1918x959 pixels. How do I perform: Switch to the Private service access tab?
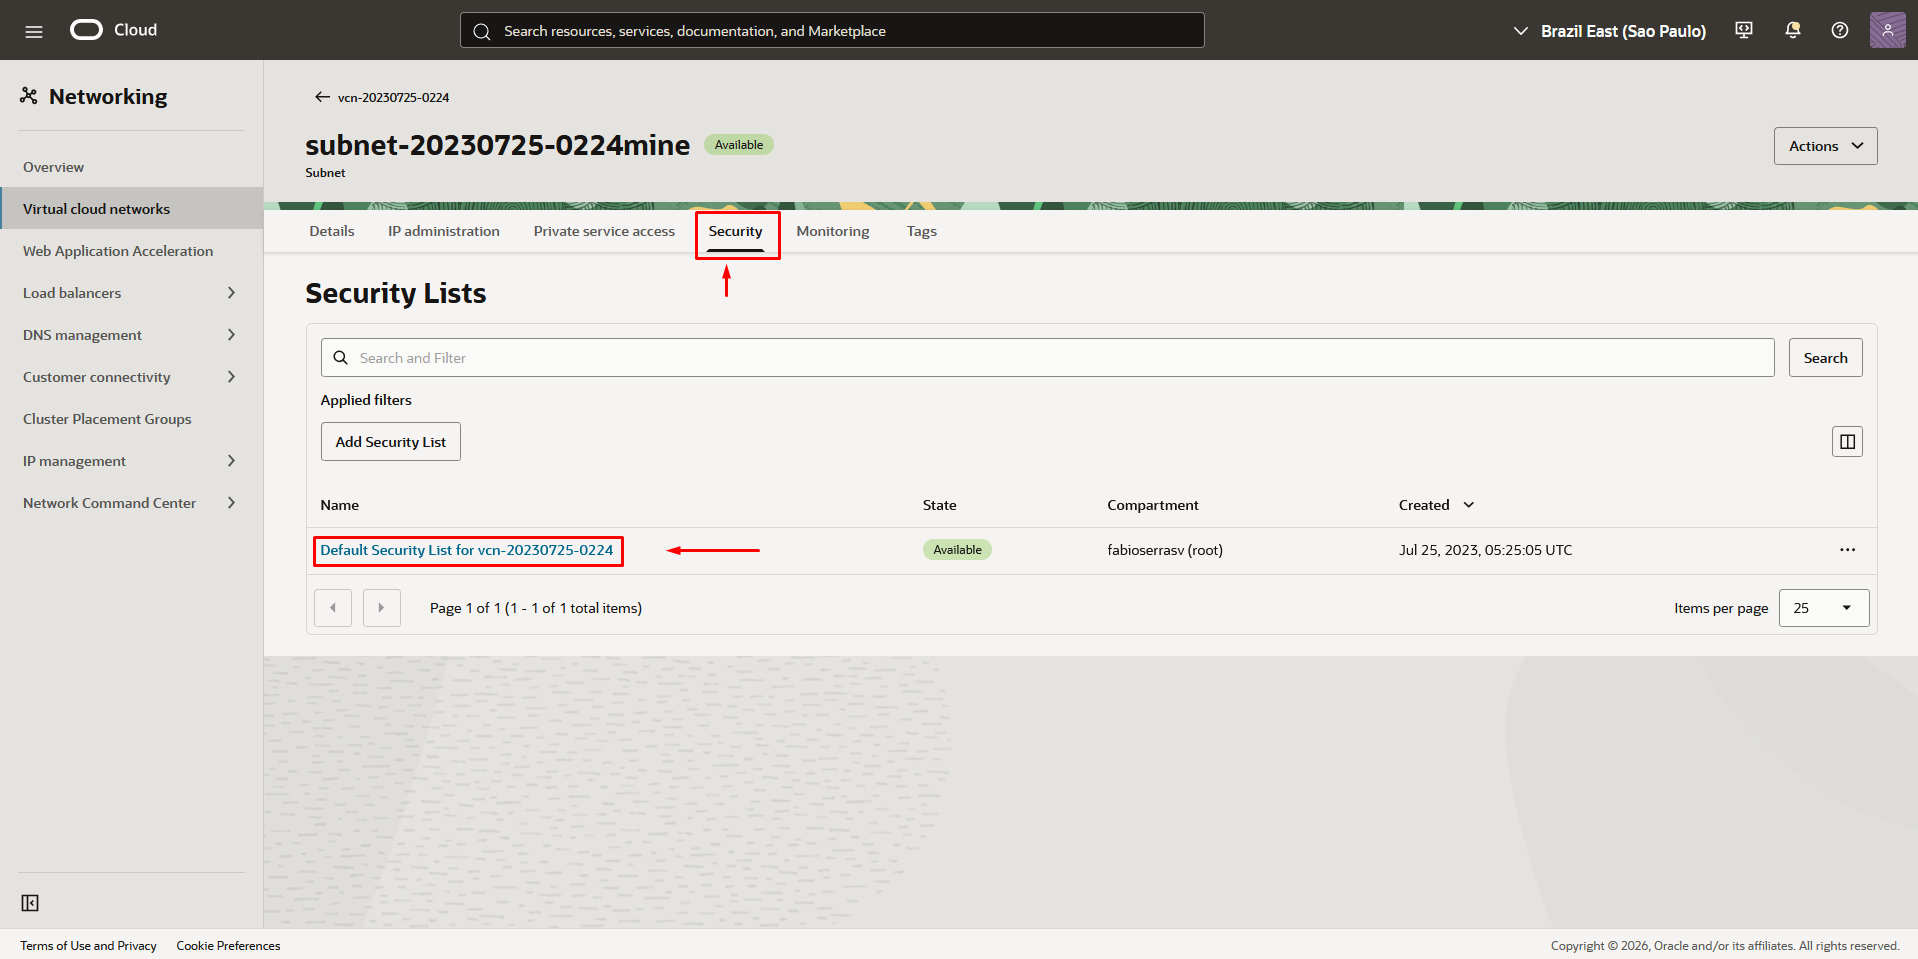click(x=604, y=231)
